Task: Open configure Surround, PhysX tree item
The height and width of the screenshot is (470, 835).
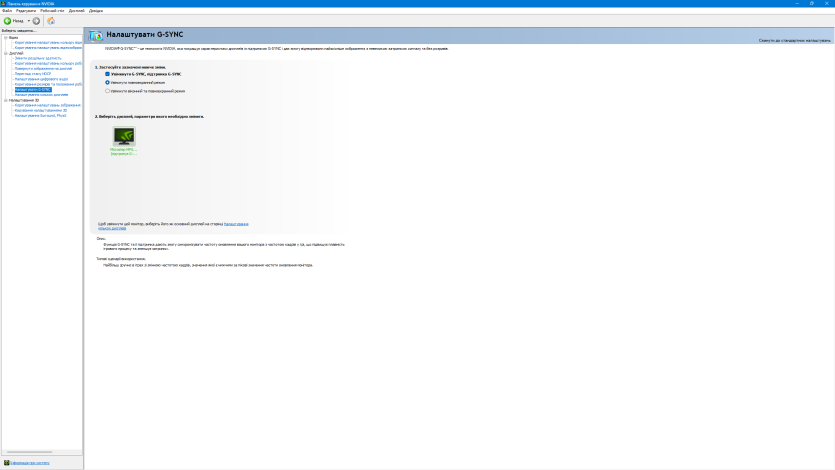Action: 40,116
